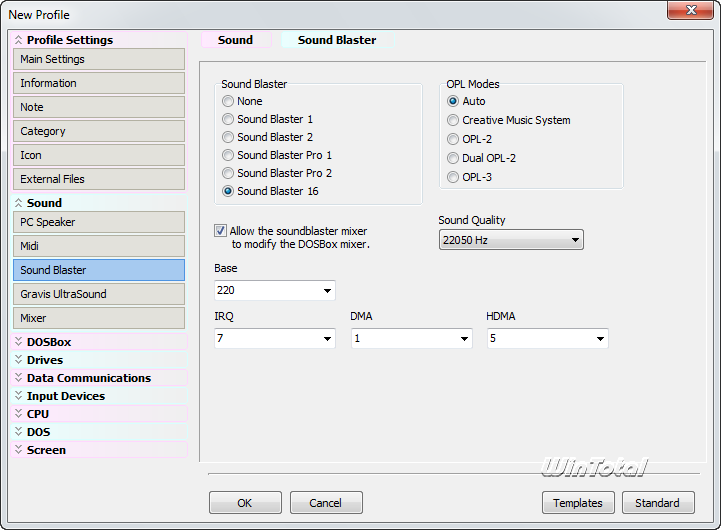Image resolution: width=721 pixels, height=530 pixels.
Task: Open the Mixer settings page
Action: pyautogui.click(x=98, y=318)
